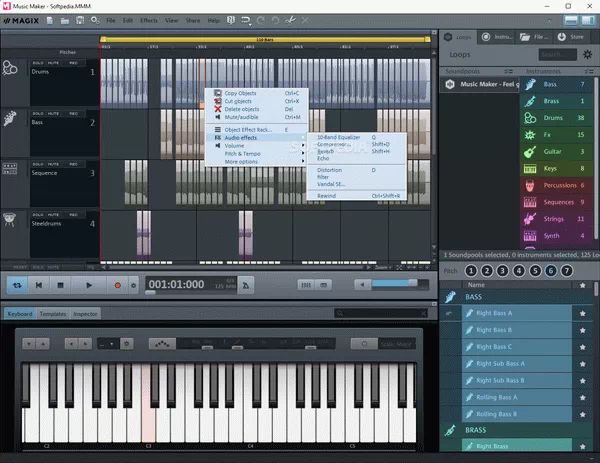Click Rewind in the effects submenu
This screenshot has height=463, width=600.
click(x=356, y=196)
